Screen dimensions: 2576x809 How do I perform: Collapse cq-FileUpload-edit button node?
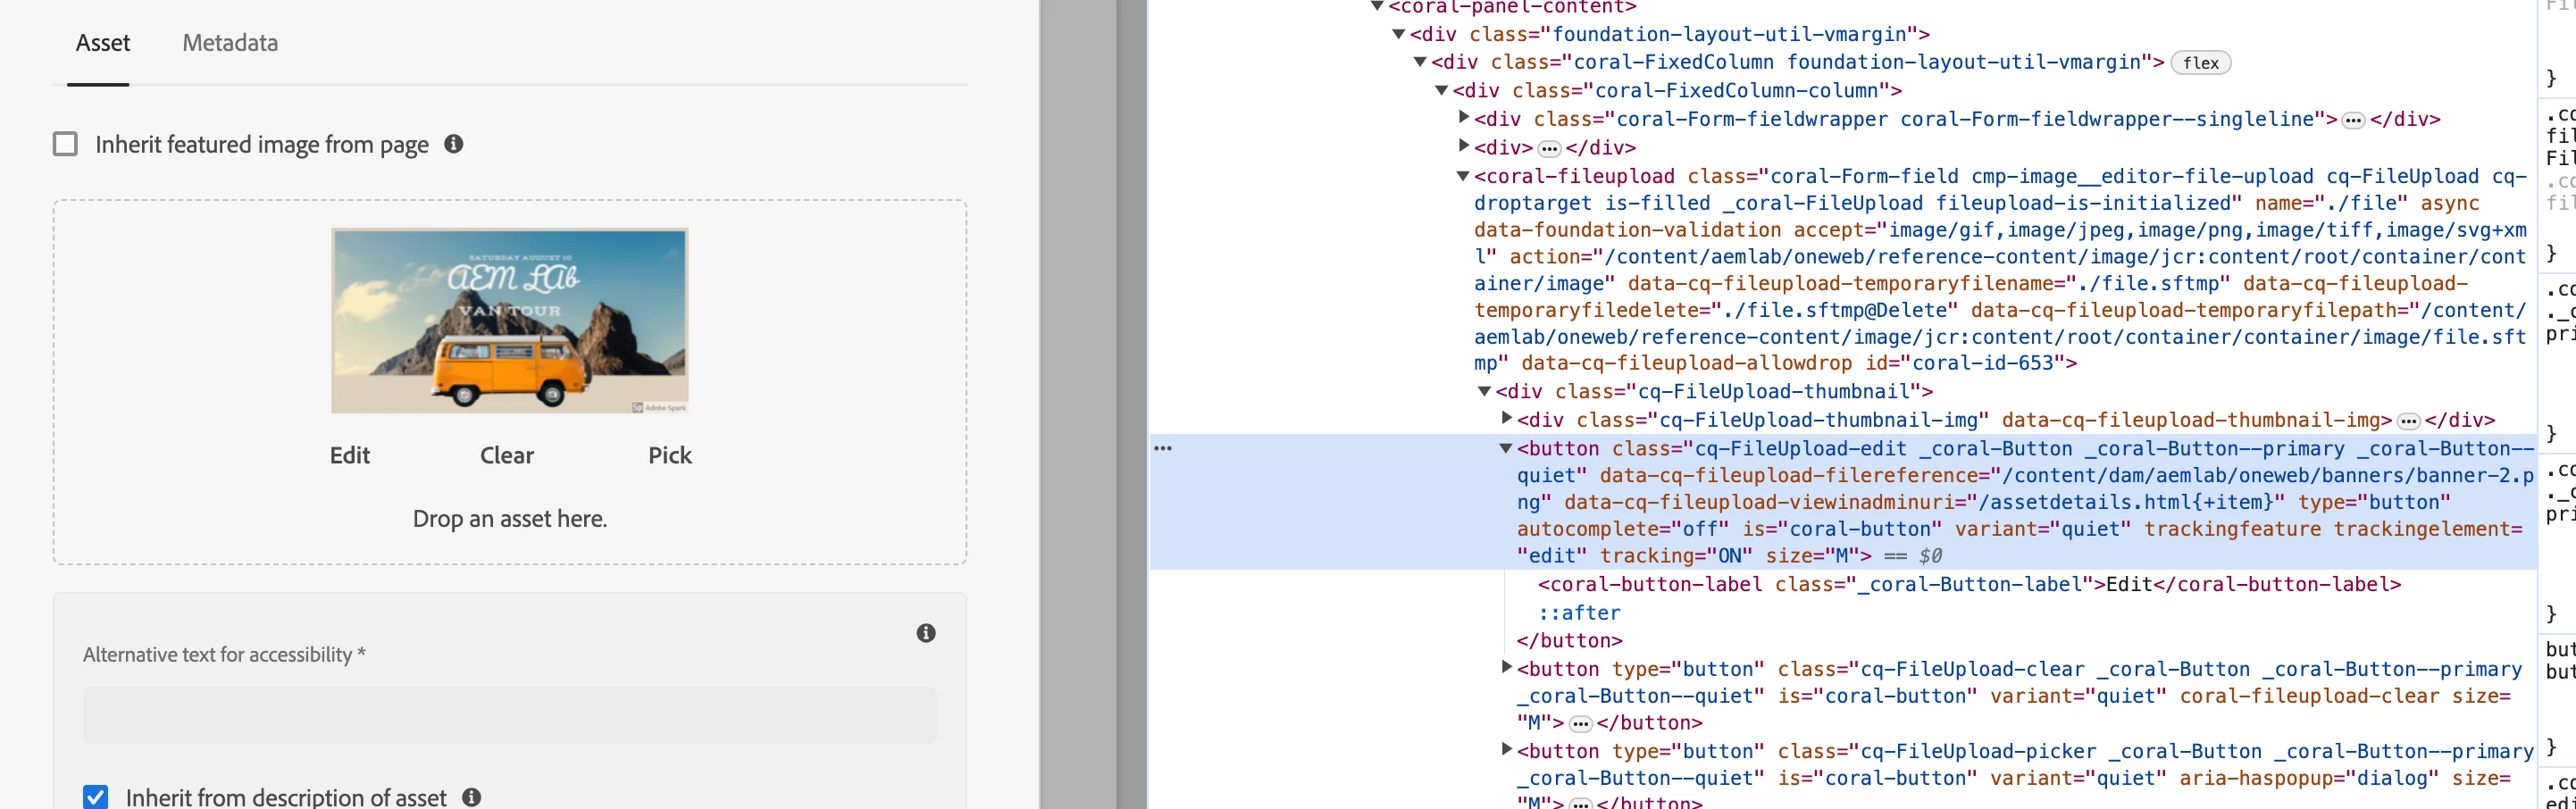click(x=1506, y=448)
